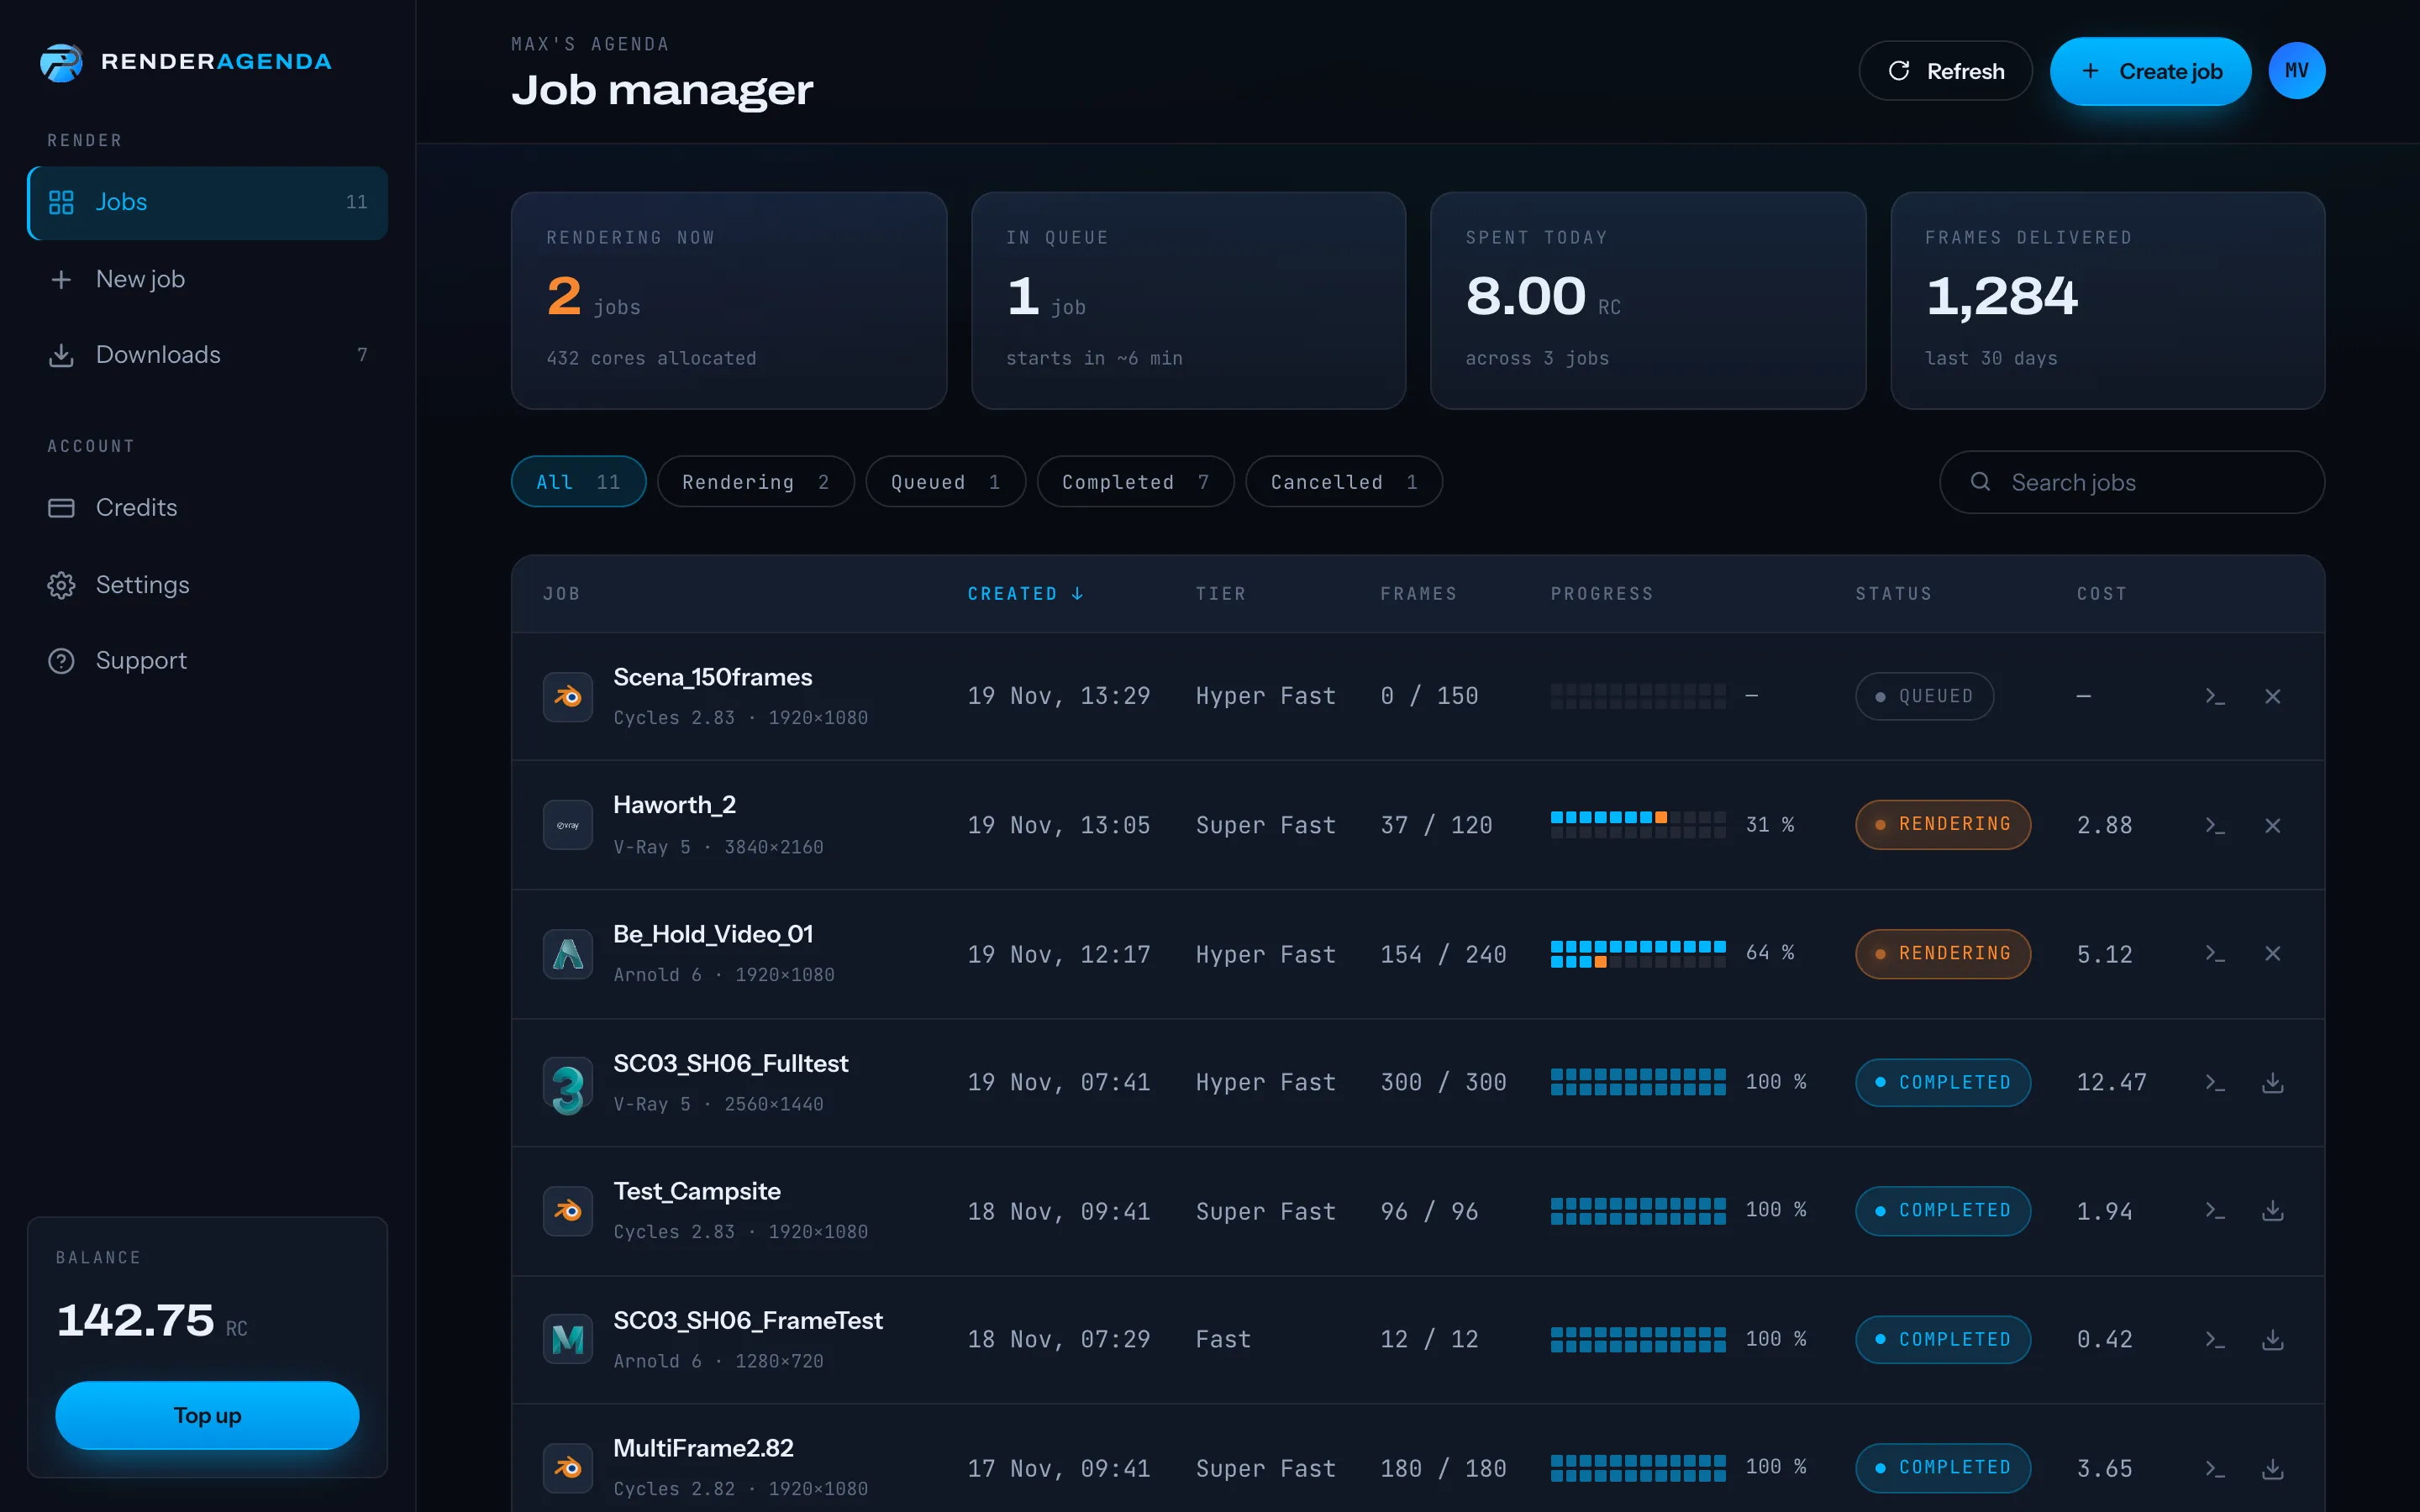The height and width of the screenshot is (1512, 2420).
Task: Click the Create job button
Action: click(x=2150, y=71)
